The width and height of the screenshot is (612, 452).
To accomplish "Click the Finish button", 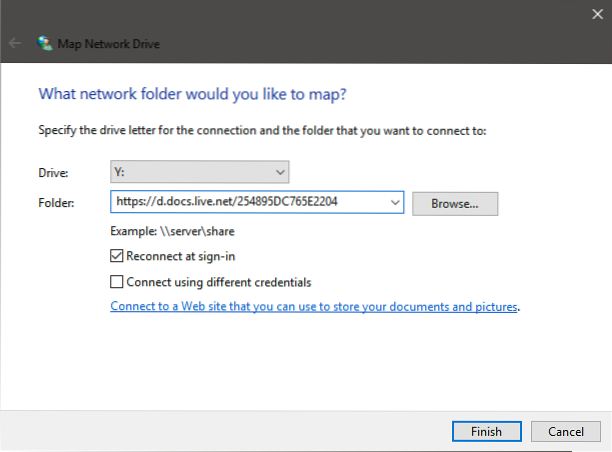I will point(485,431).
